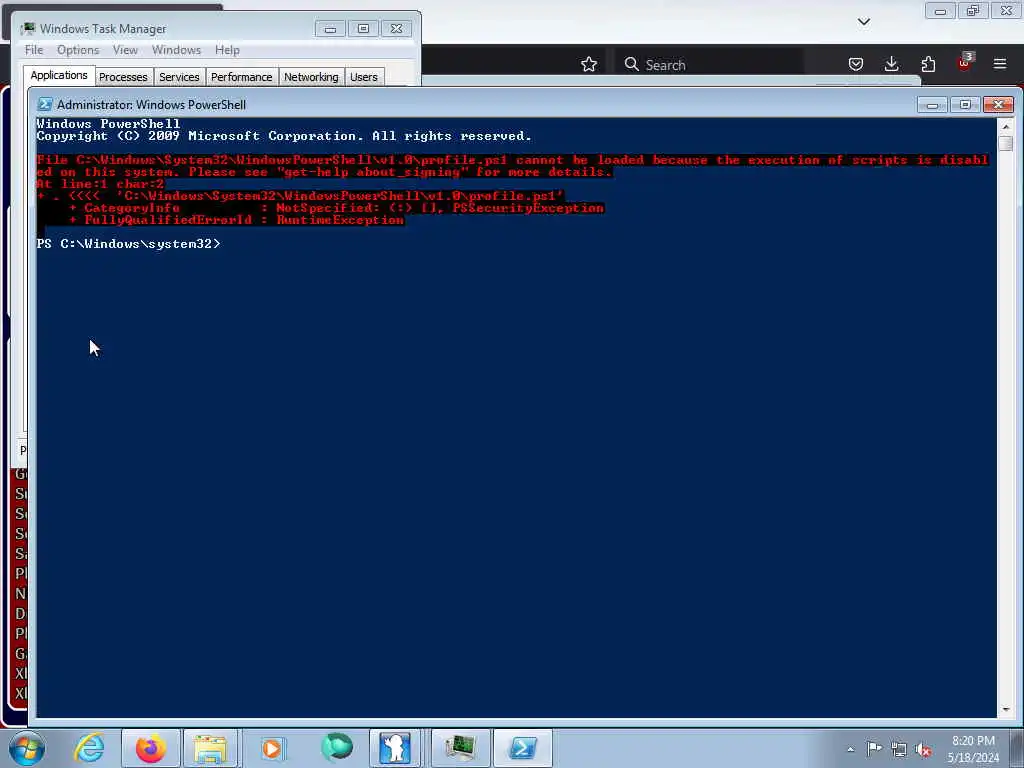The image size is (1024, 768).
Task: Open Pocket icon in Firefox toolbar
Action: [x=856, y=64]
